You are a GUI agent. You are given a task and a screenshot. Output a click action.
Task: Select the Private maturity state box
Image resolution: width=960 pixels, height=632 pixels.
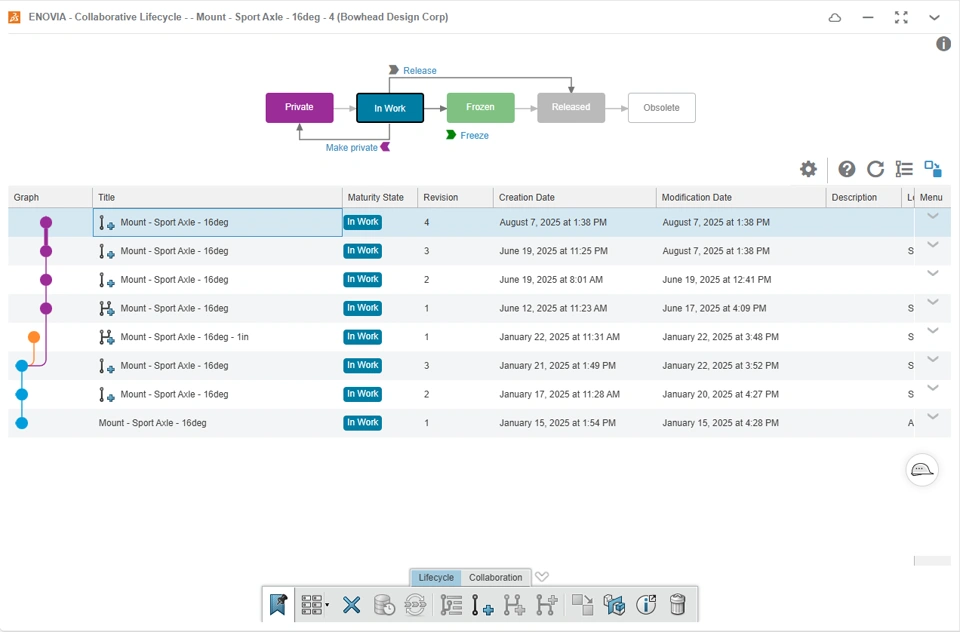(x=299, y=108)
